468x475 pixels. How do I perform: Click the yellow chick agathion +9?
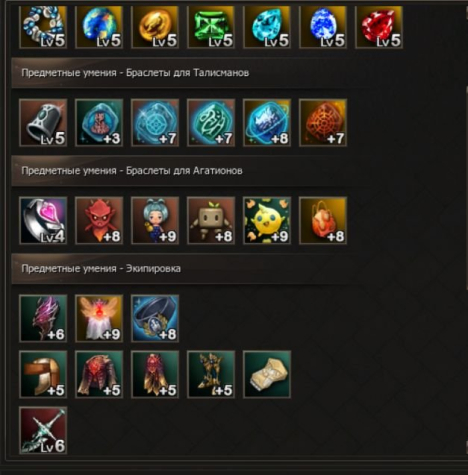267,220
